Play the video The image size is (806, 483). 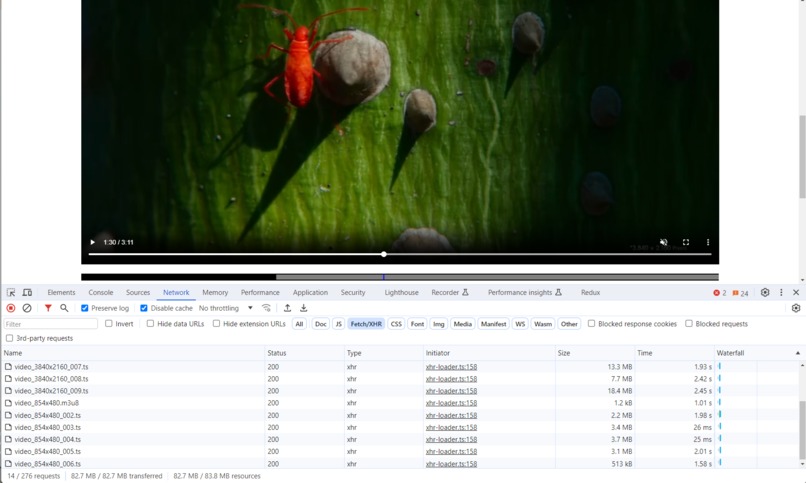coord(93,242)
